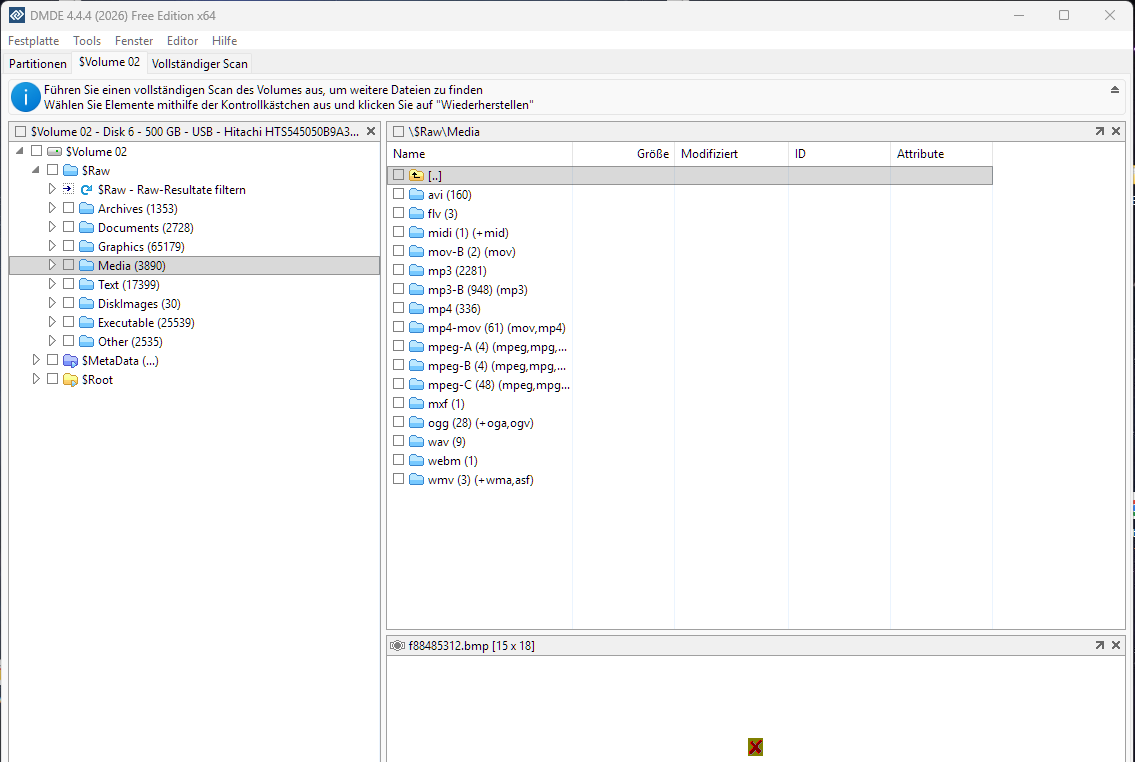1135x762 pixels.
Task: Tick the checkbox for flv (3)
Action: [398, 213]
